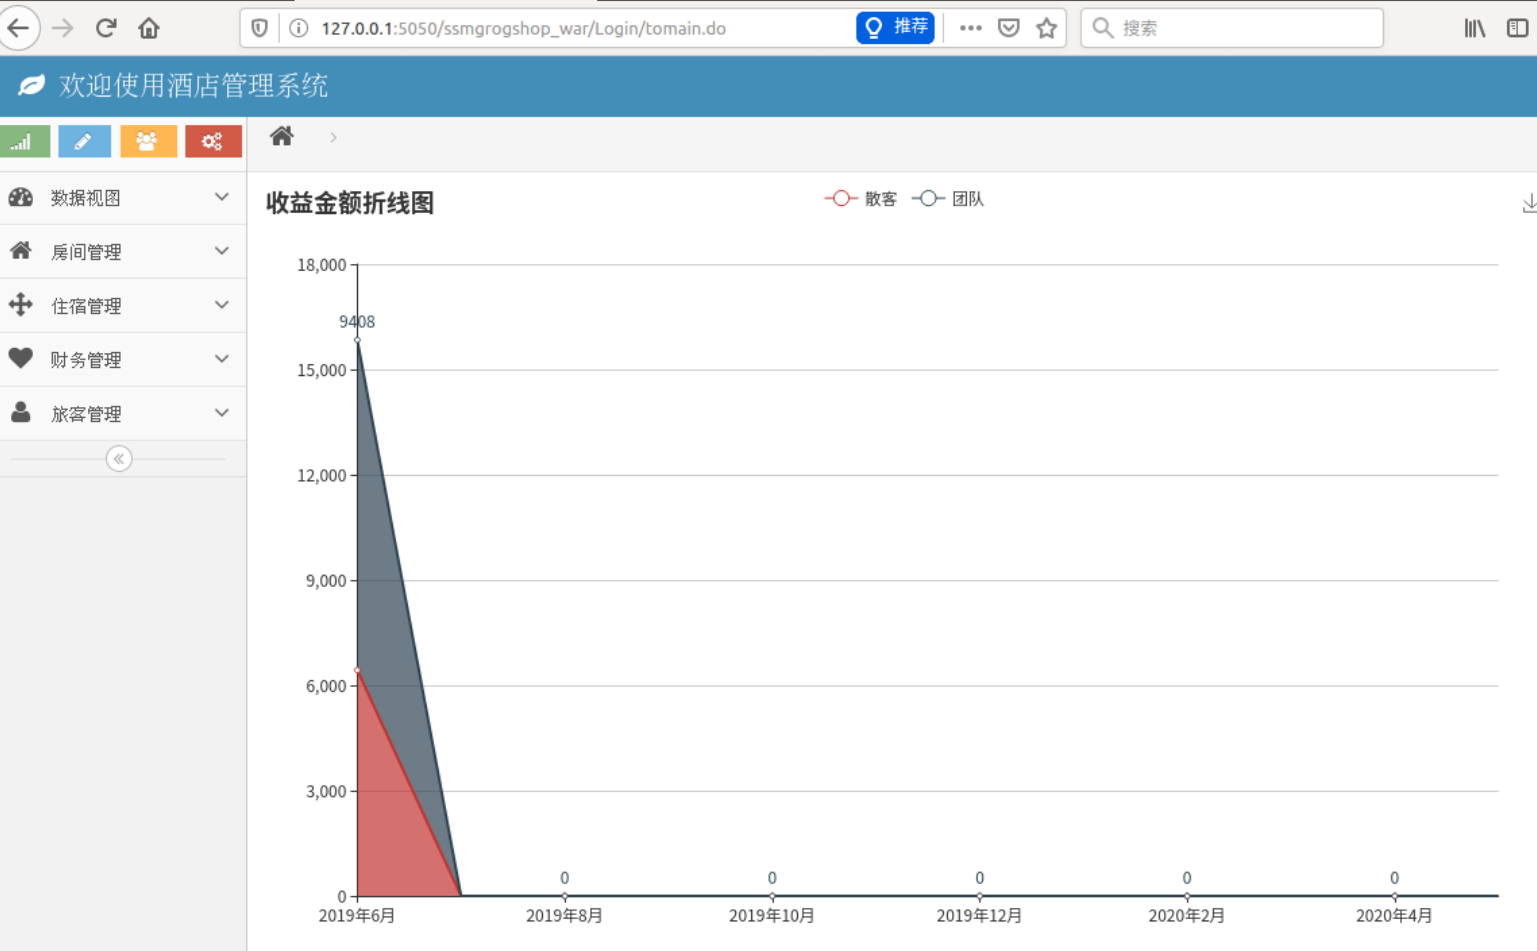This screenshot has height=951, width=1537.
Task: Click the orange users shortcut button
Action: tap(148, 141)
